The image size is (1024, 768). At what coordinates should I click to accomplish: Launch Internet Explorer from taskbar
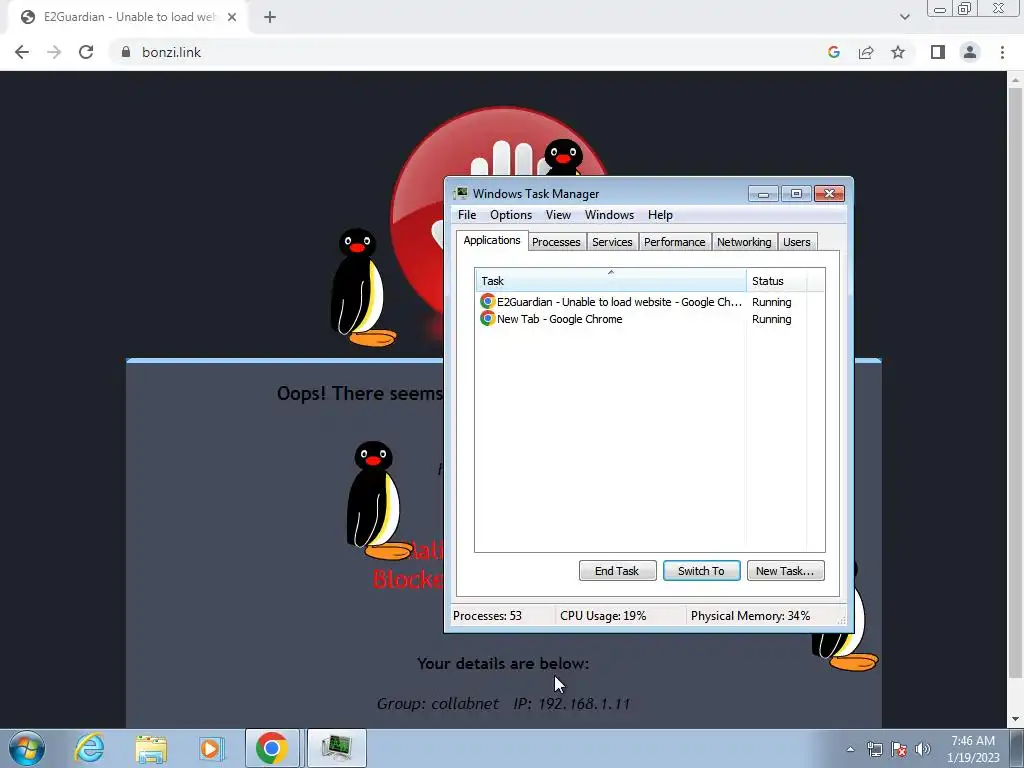(89, 748)
